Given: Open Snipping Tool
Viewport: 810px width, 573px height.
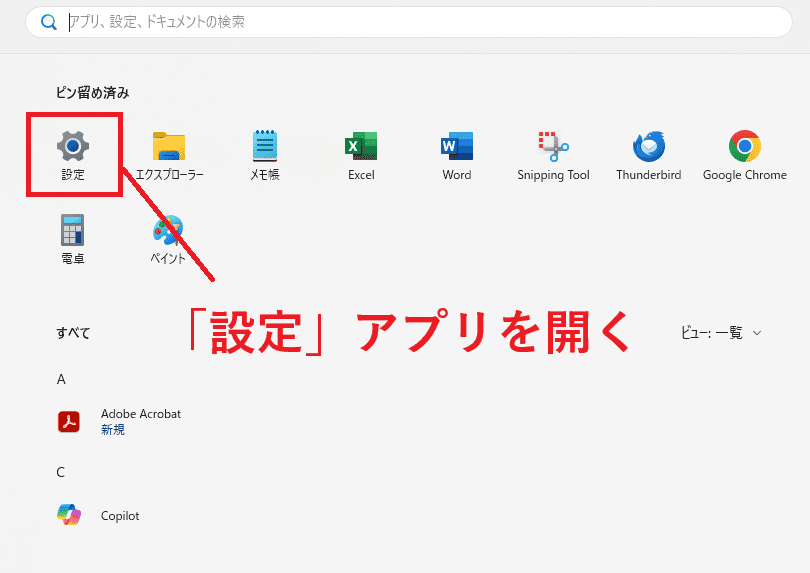Looking at the screenshot, I should pyautogui.click(x=553, y=154).
